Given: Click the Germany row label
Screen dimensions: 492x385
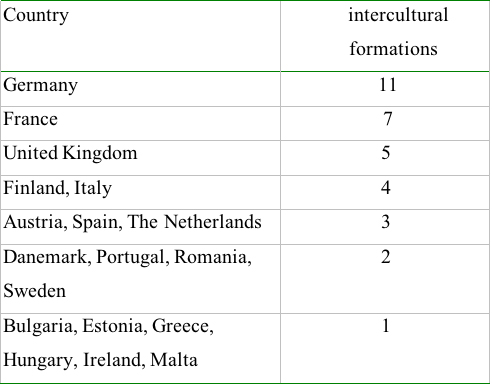Looking at the screenshot, I should coord(40,86).
